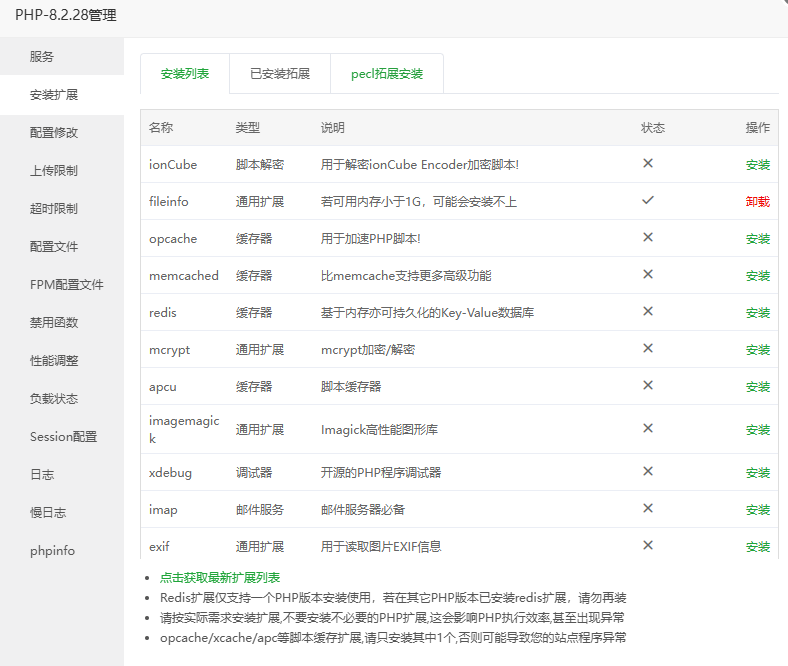Open Session配置 in sidebar
Viewport: 788px width, 666px height.
63,437
